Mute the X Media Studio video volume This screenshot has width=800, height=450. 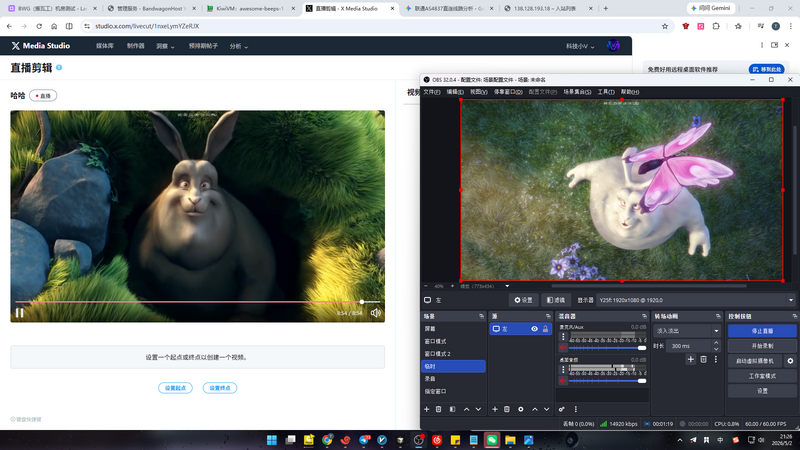[x=376, y=313]
